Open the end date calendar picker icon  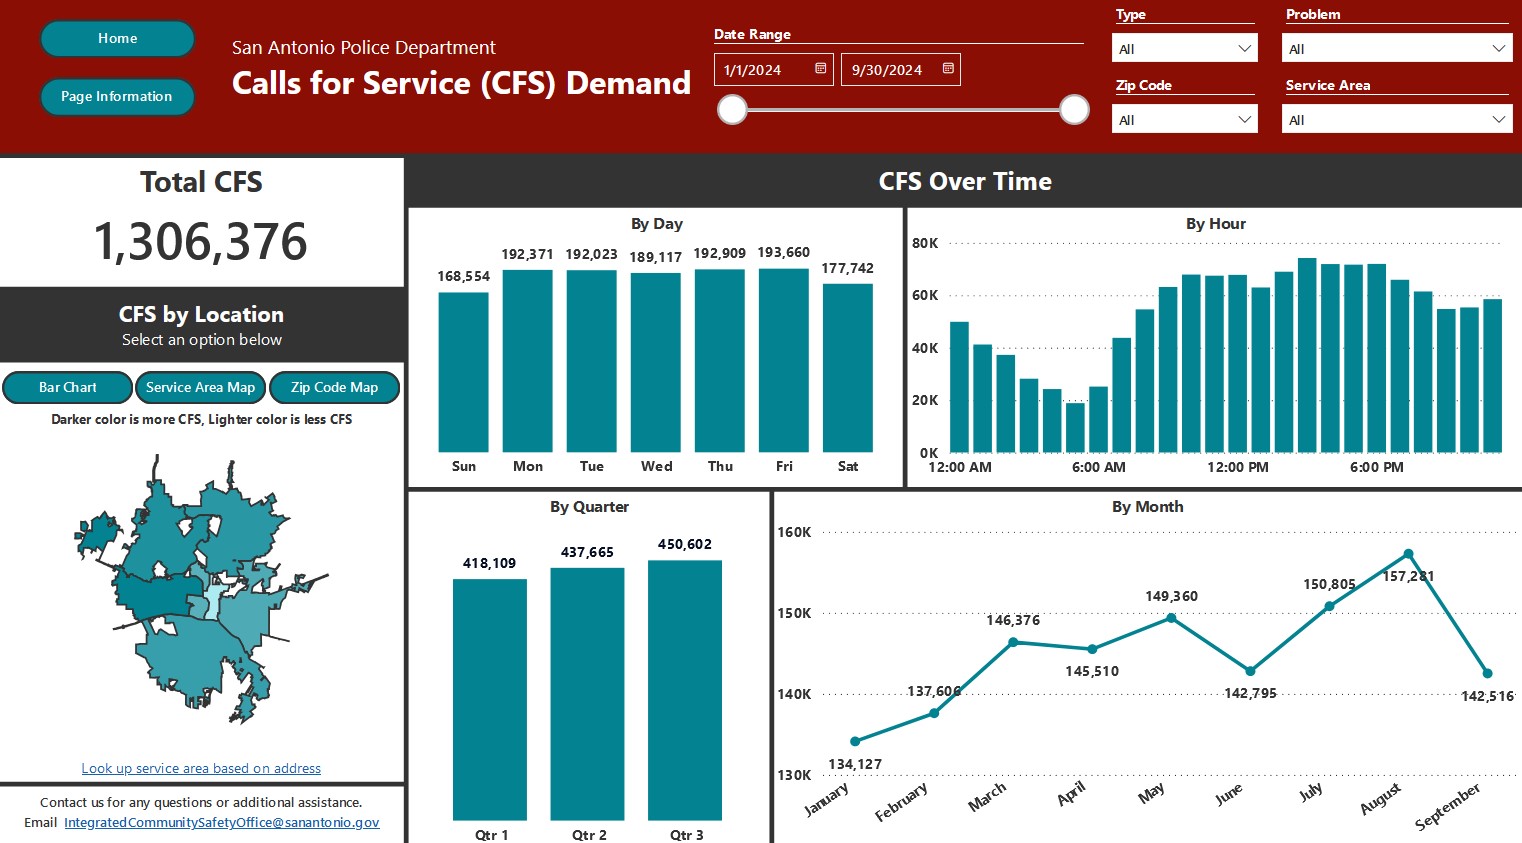pos(948,69)
